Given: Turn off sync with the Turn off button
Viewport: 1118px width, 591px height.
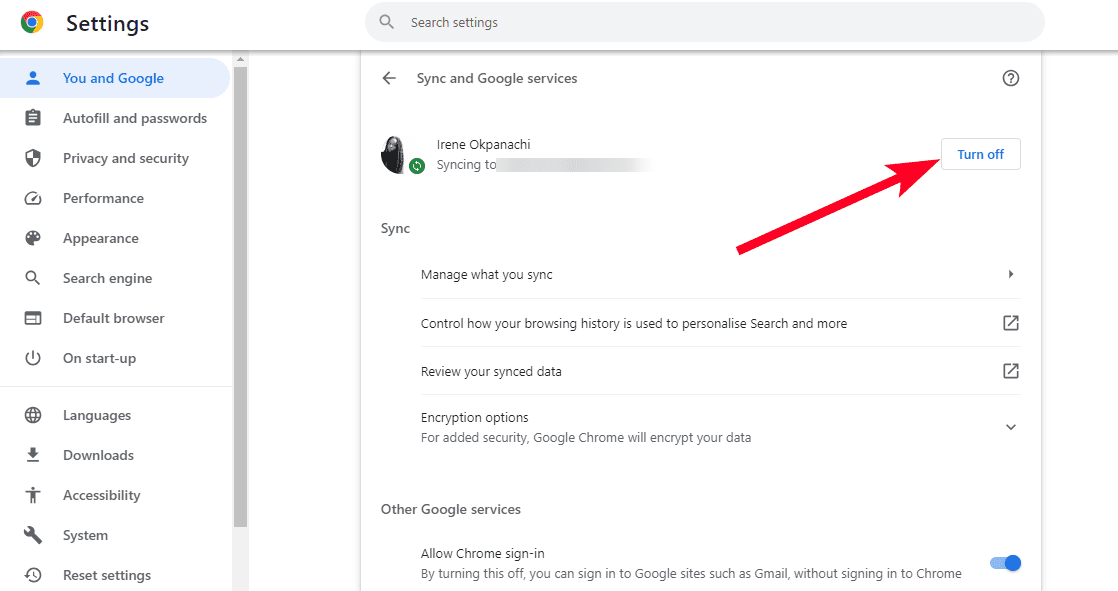Looking at the screenshot, I should click(980, 154).
